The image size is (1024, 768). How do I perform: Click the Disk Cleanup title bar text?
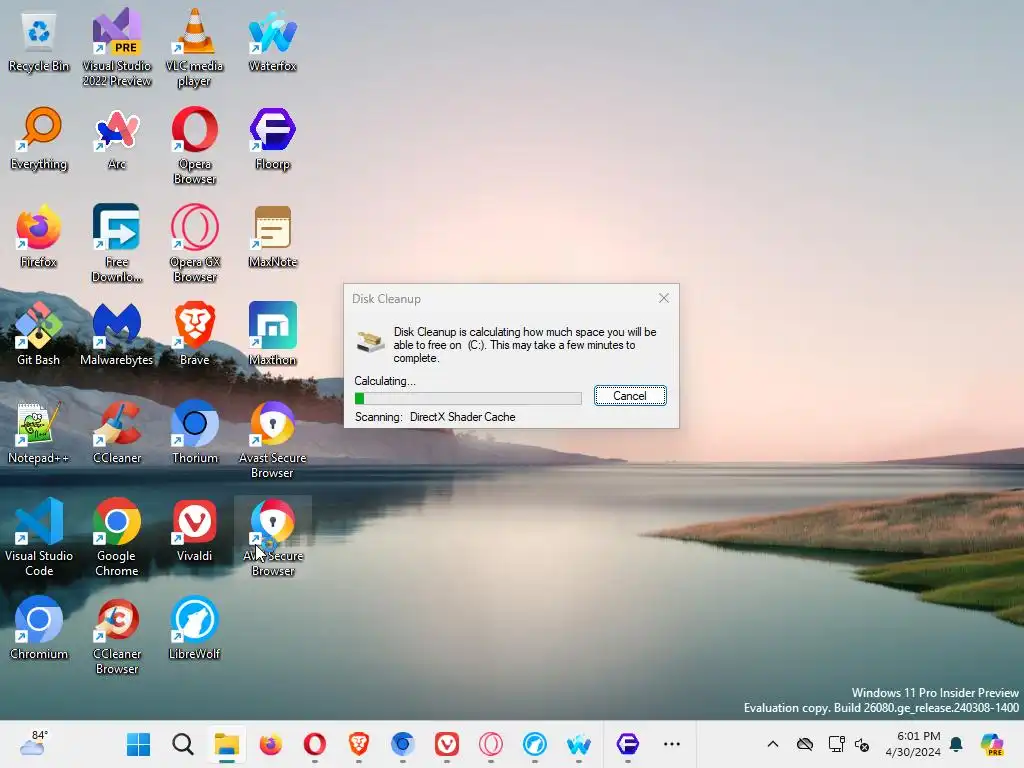click(x=386, y=298)
